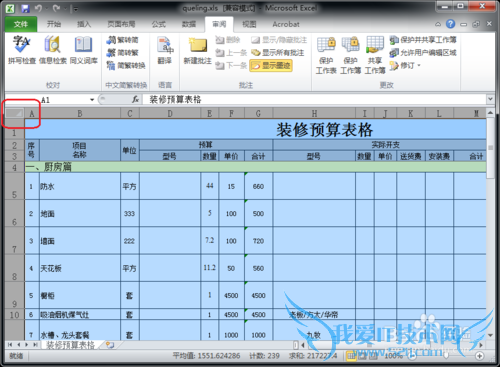Open Chinese conversion options (简繁转换)
Screen dimensions: 500x367
(x=126, y=65)
